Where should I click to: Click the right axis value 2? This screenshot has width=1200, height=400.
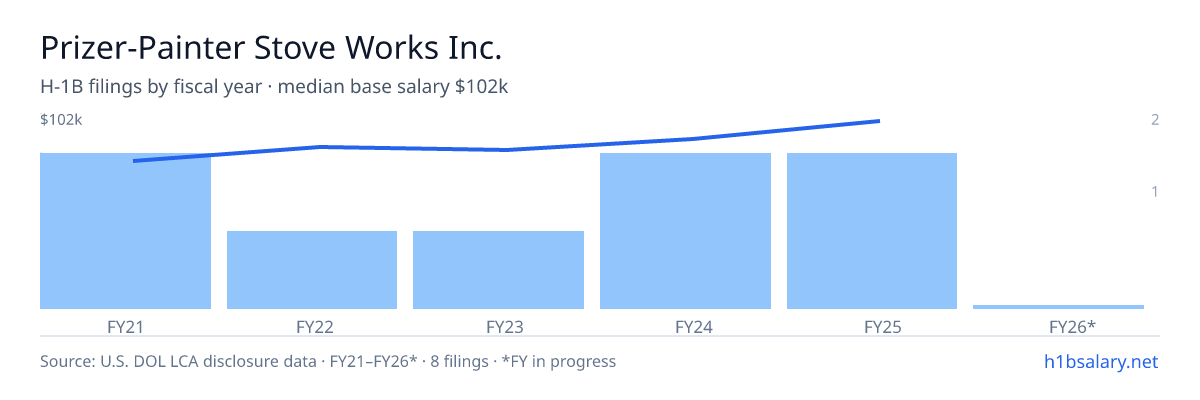1155,120
